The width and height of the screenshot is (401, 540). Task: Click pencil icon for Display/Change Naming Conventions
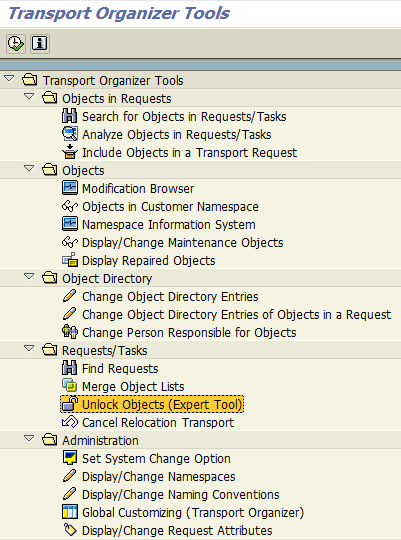click(70, 494)
